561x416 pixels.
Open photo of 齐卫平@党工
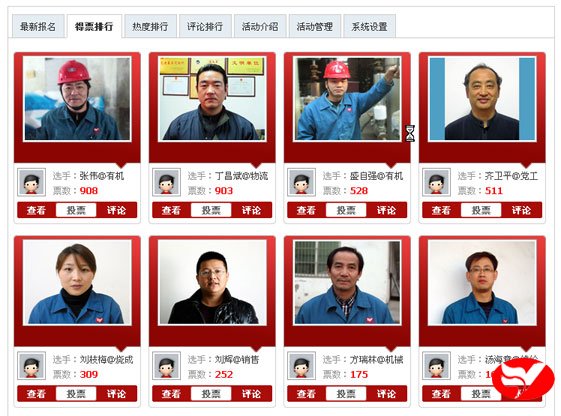[x=482, y=99]
